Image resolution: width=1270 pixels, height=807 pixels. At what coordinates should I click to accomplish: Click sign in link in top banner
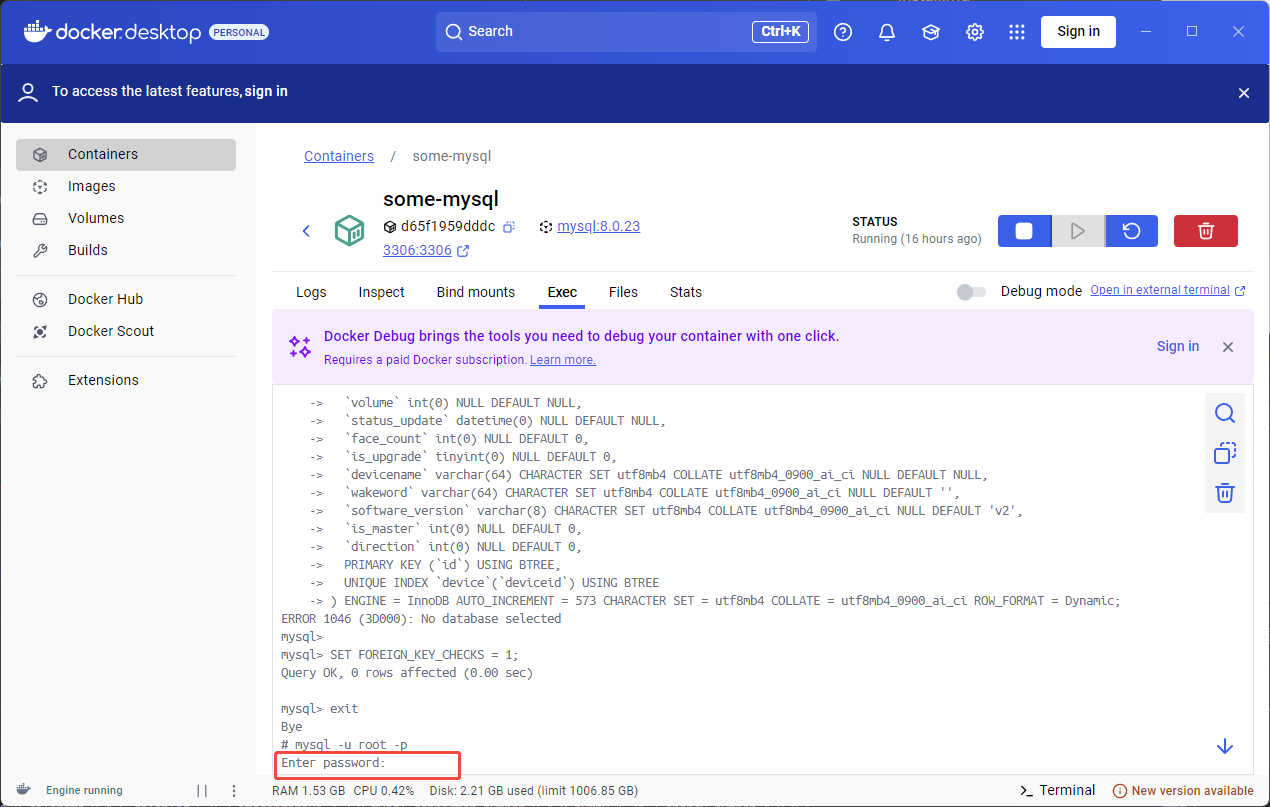click(x=266, y=92)
